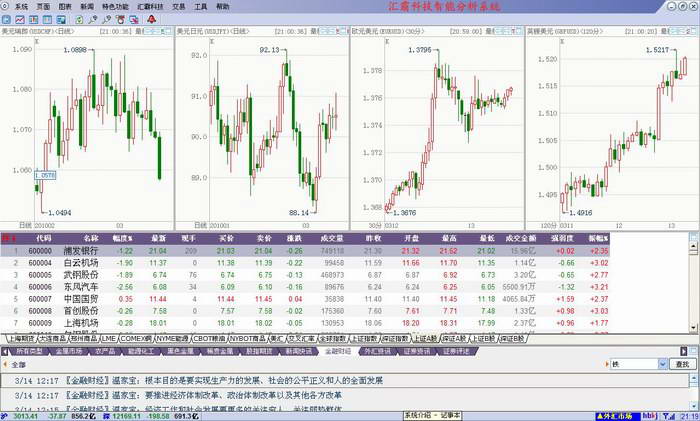Select the 600008 首创股份 row
The width and height of the screenshot is (700, 421).
[x=305, y=311]
